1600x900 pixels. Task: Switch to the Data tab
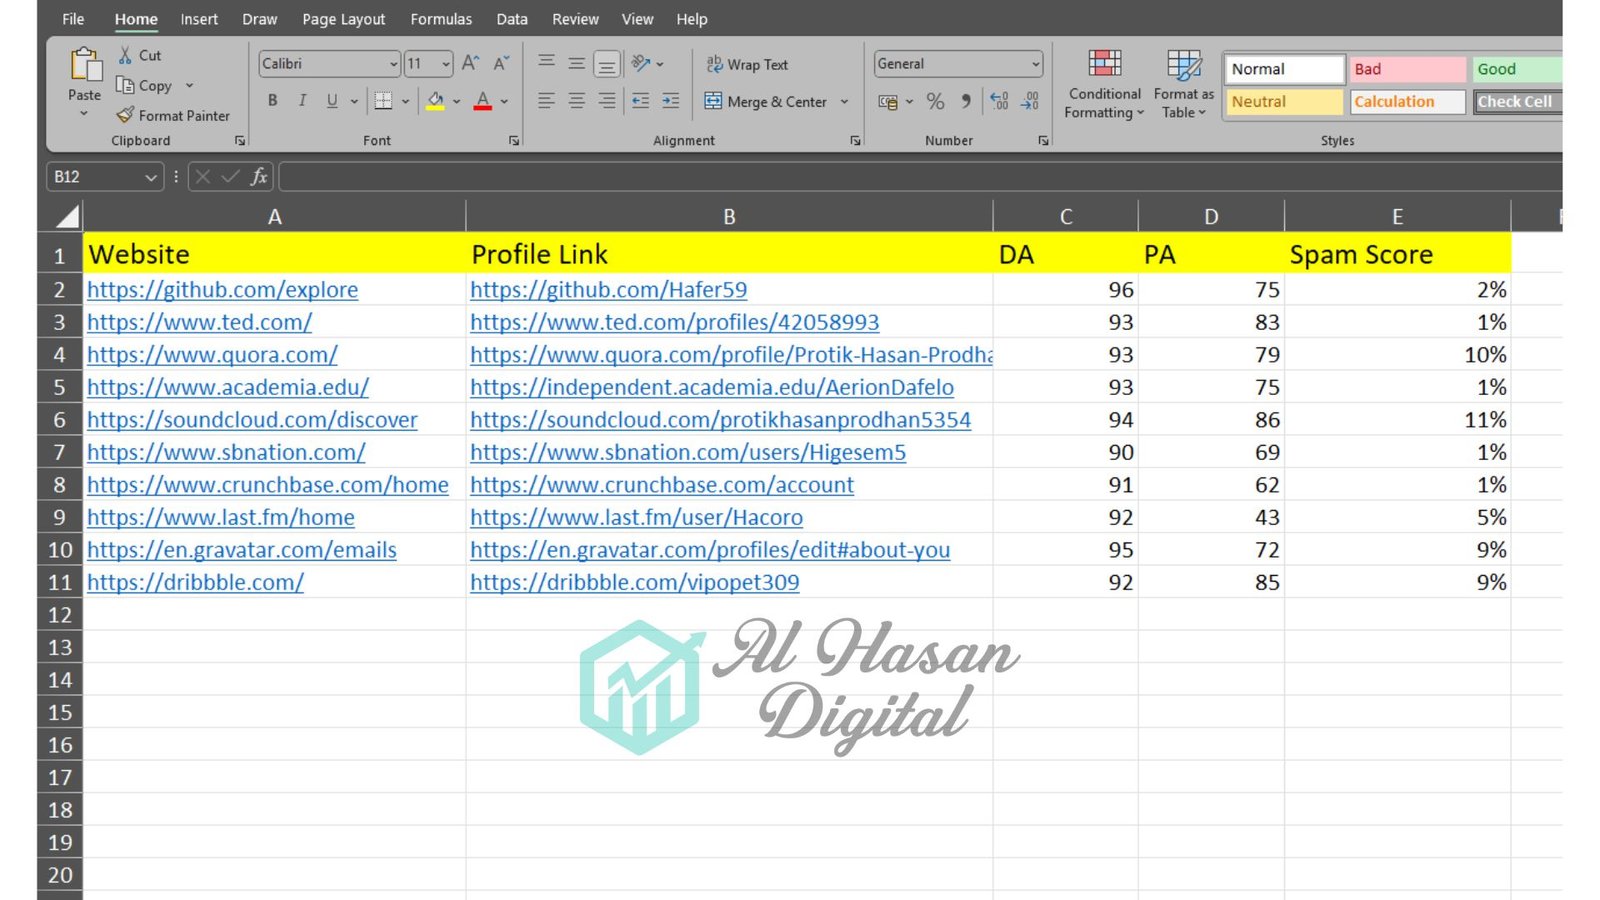tap(512, 19)
